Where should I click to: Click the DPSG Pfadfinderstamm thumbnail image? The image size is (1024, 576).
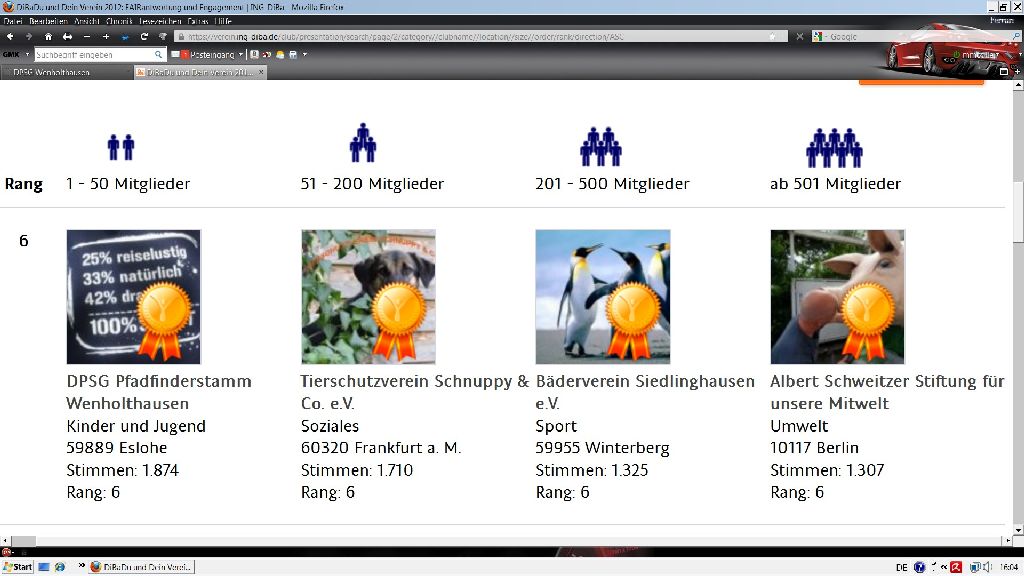coord(133,296)
